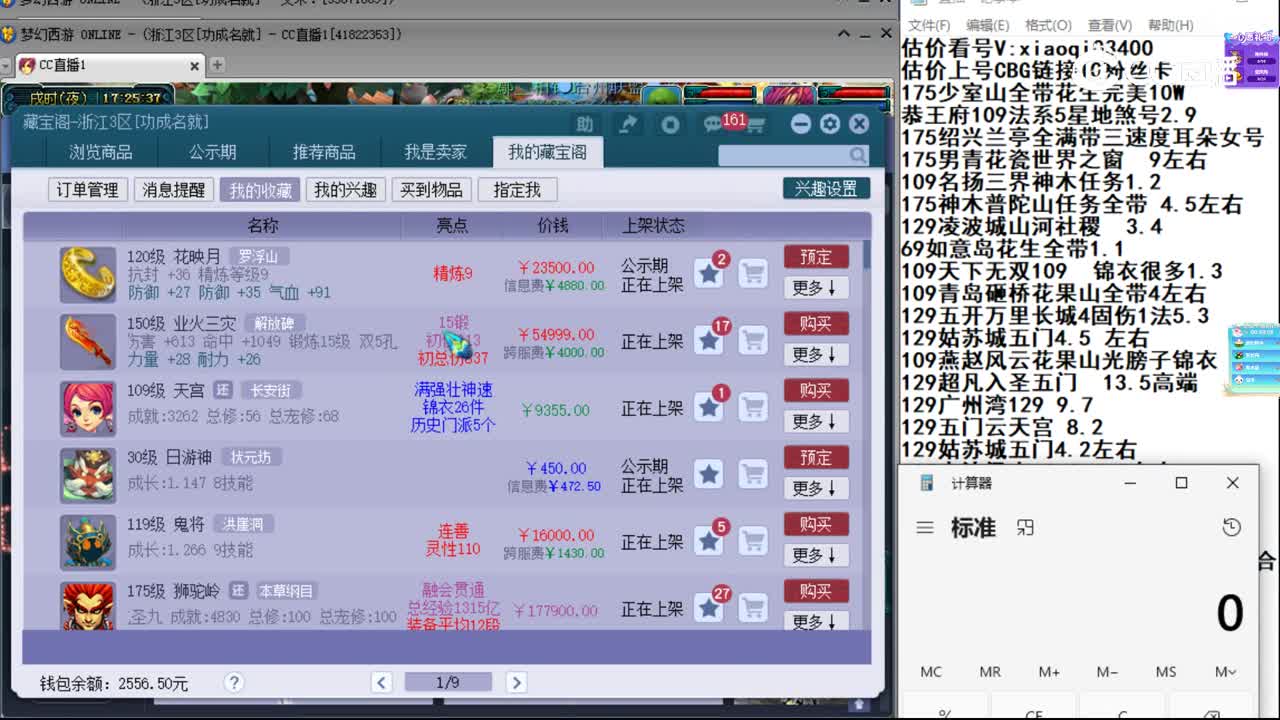
Task: Open 消息提醒 sub-tab
Action: point(173,190)
